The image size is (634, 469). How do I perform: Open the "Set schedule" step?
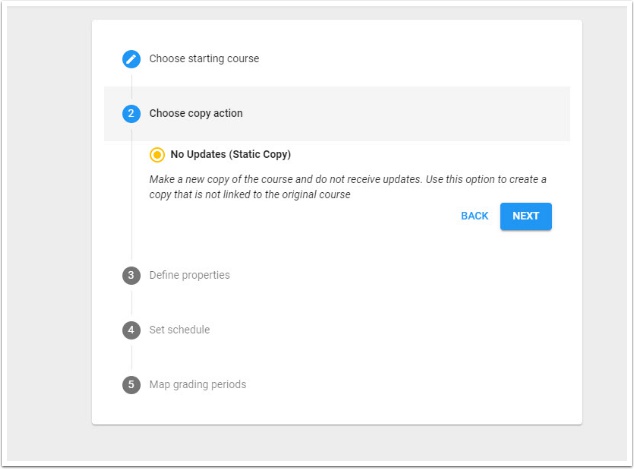(x=179, y=330)
